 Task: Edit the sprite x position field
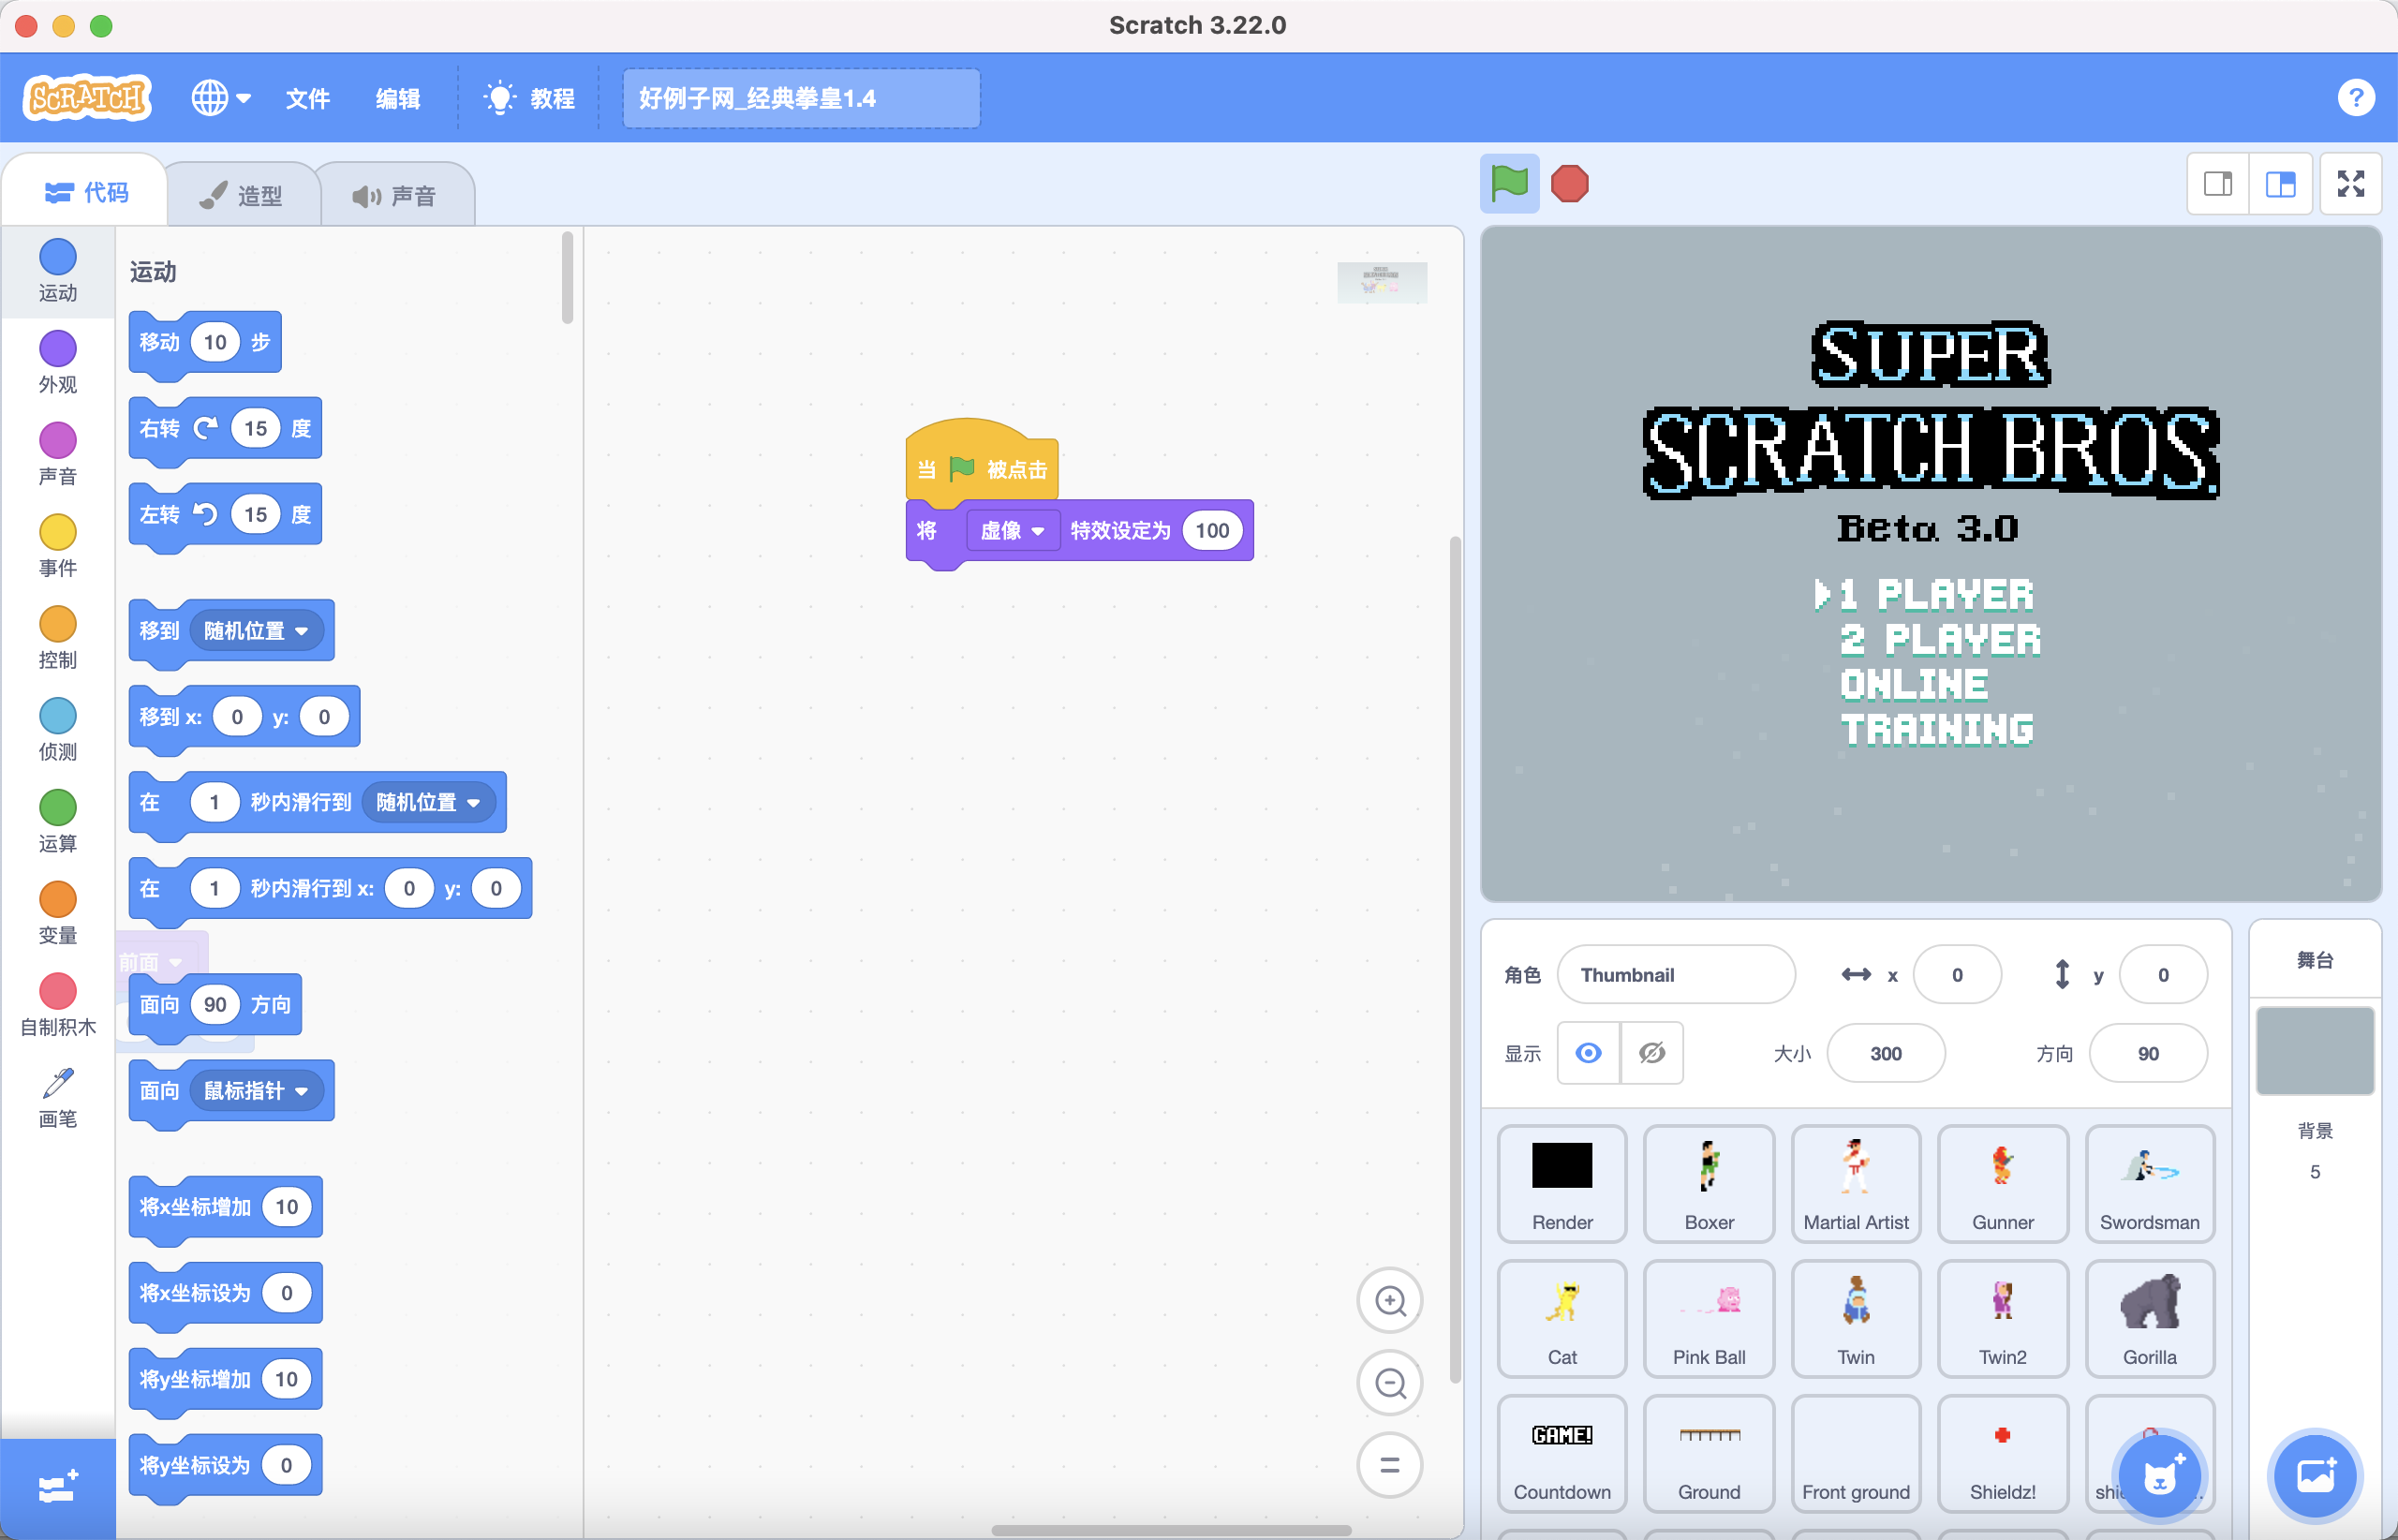tap(1956, 975)
